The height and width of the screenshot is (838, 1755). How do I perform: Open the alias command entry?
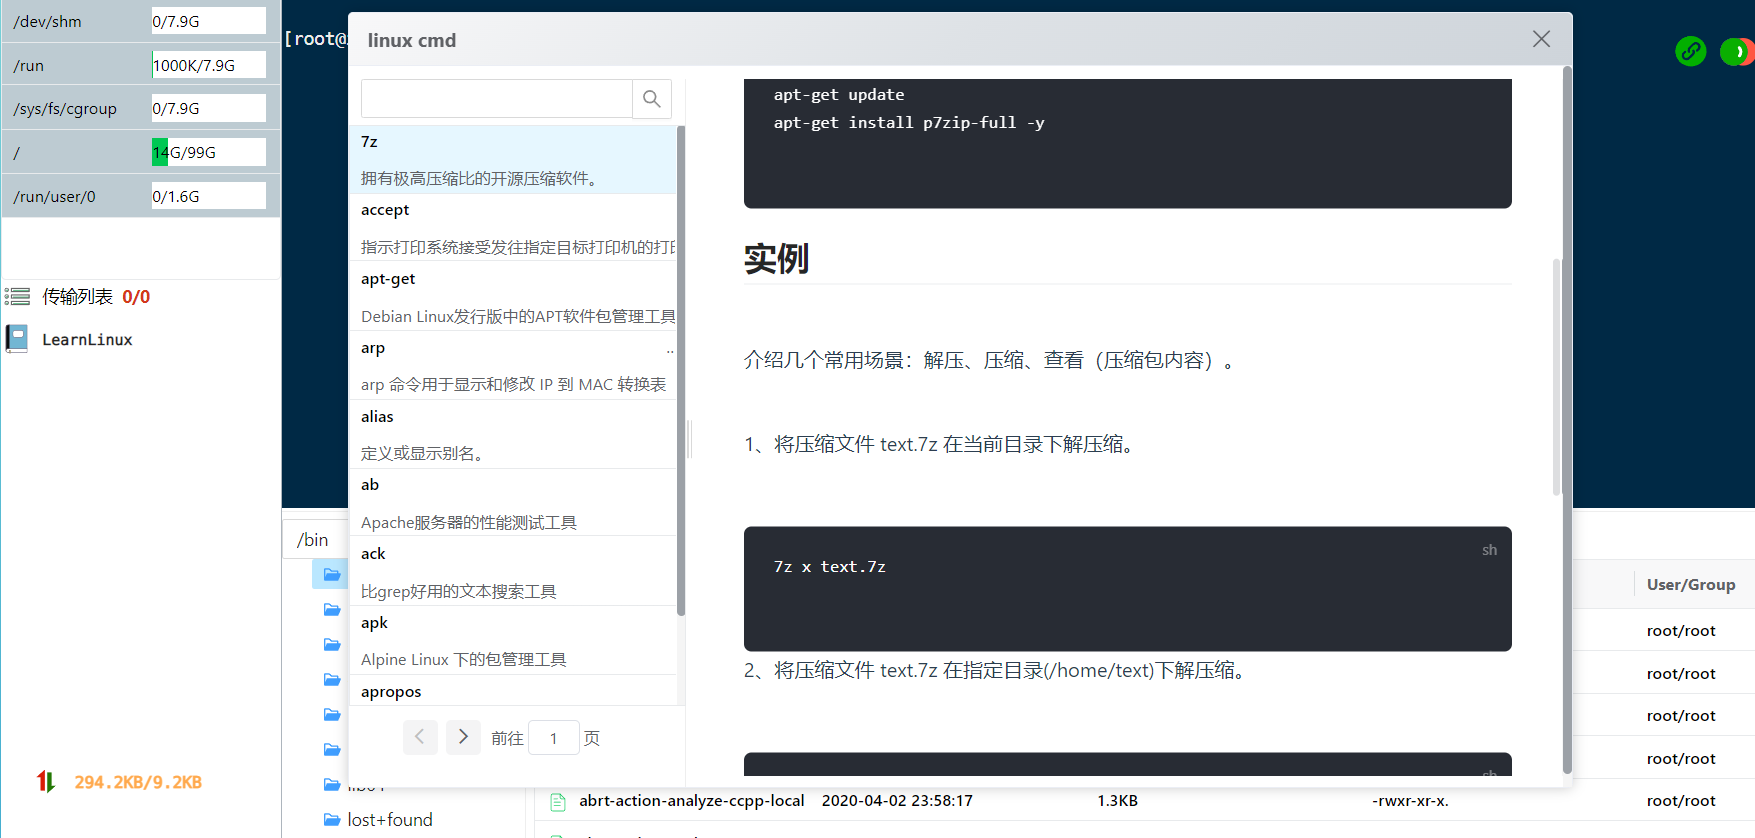coord(513,434)
